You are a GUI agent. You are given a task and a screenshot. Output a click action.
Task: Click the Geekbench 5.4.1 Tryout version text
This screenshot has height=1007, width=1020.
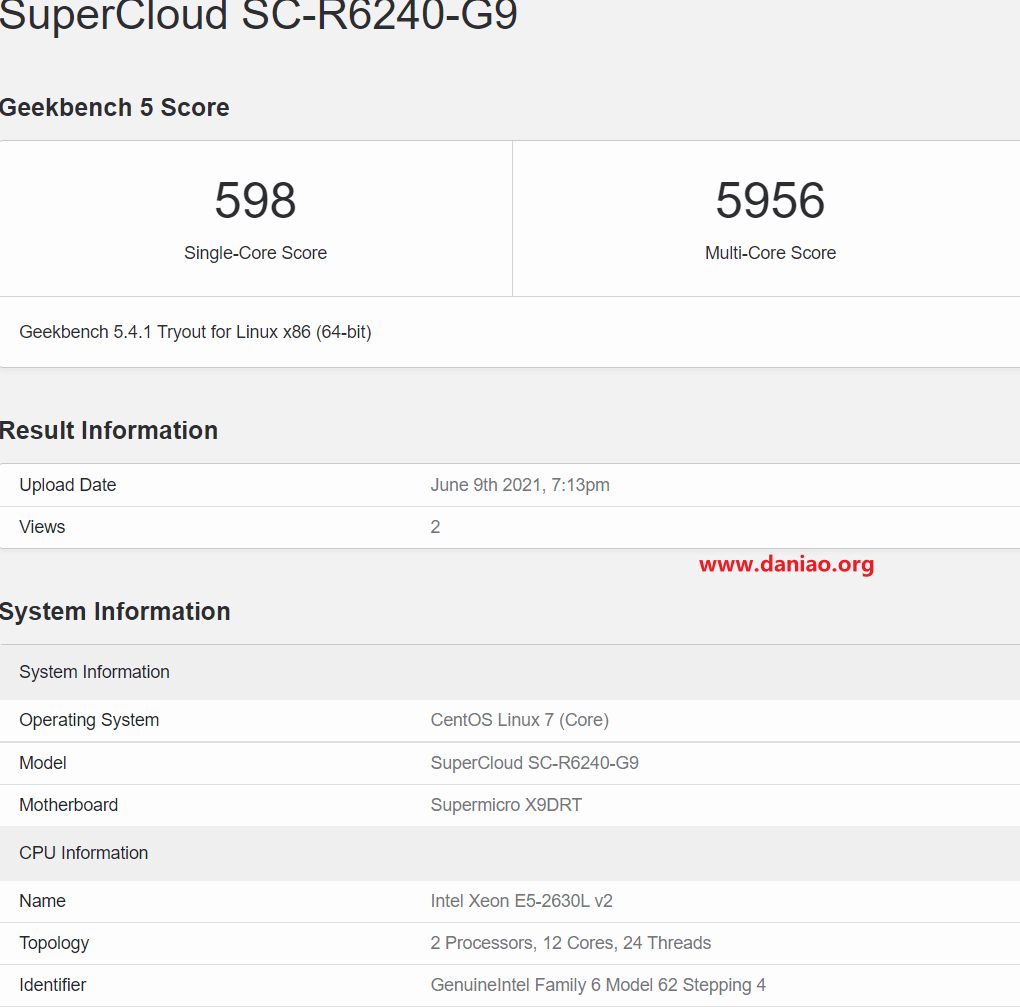(195, 332)
